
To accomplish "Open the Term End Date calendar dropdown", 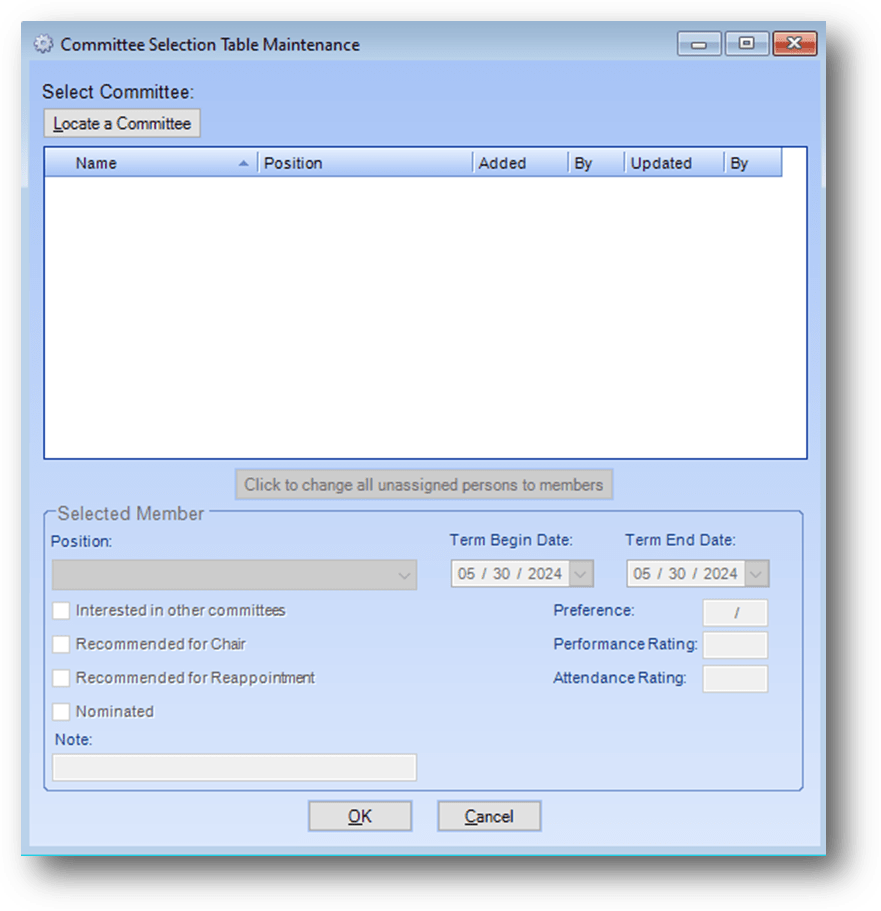I will click(x=756, y=574).
